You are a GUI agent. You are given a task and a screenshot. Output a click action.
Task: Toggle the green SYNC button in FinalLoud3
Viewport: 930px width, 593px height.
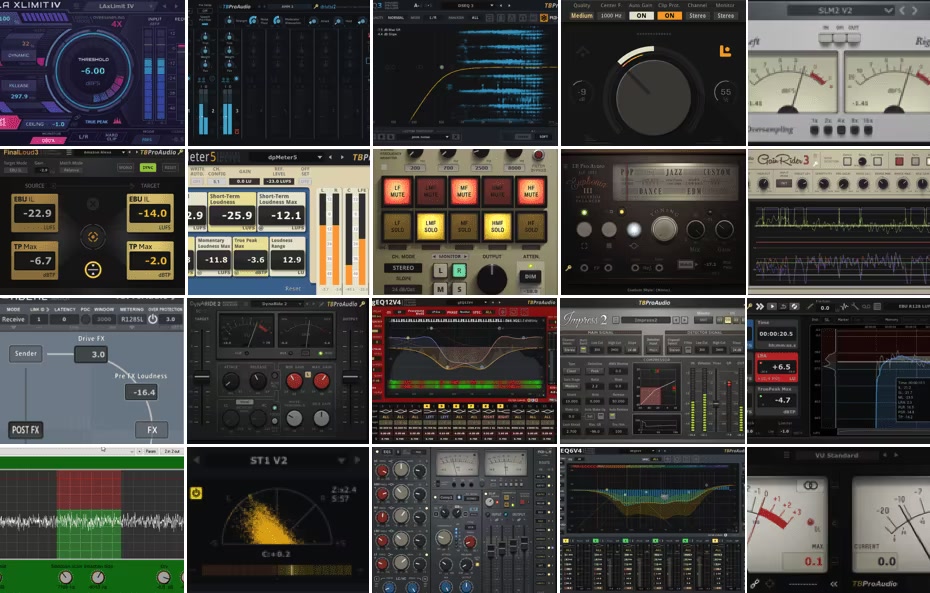148,168
